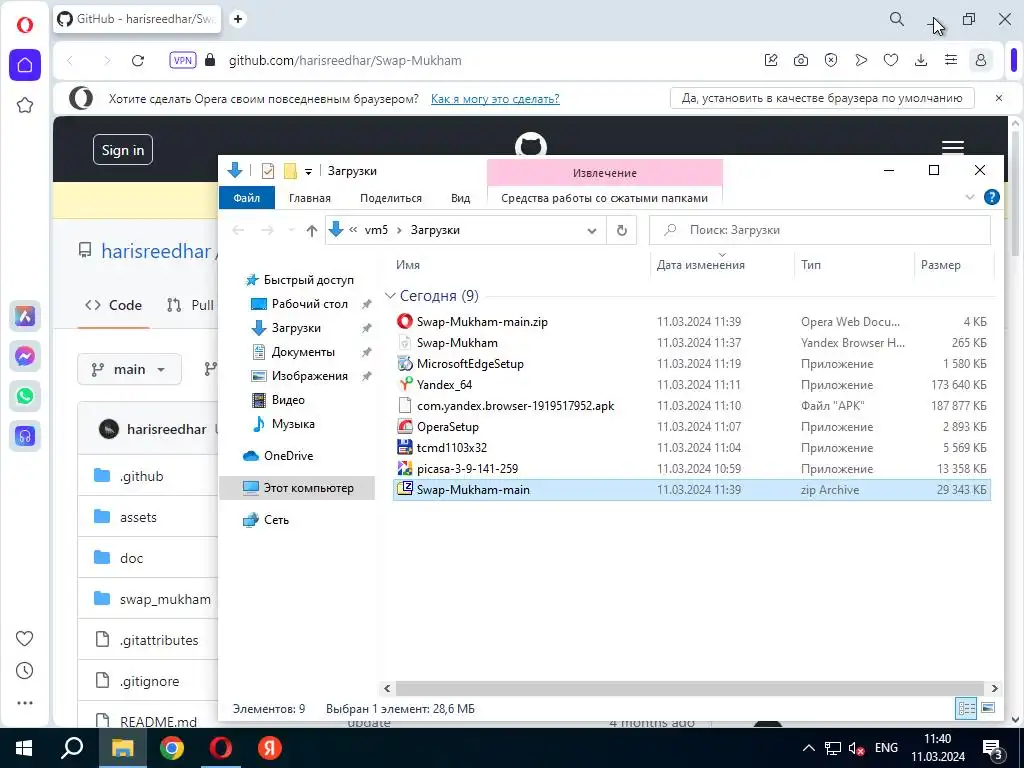Toggle the Opera VPN badge
Image resolution: width=1024 pixels, height=768 pixels.
tap(182, 60)
